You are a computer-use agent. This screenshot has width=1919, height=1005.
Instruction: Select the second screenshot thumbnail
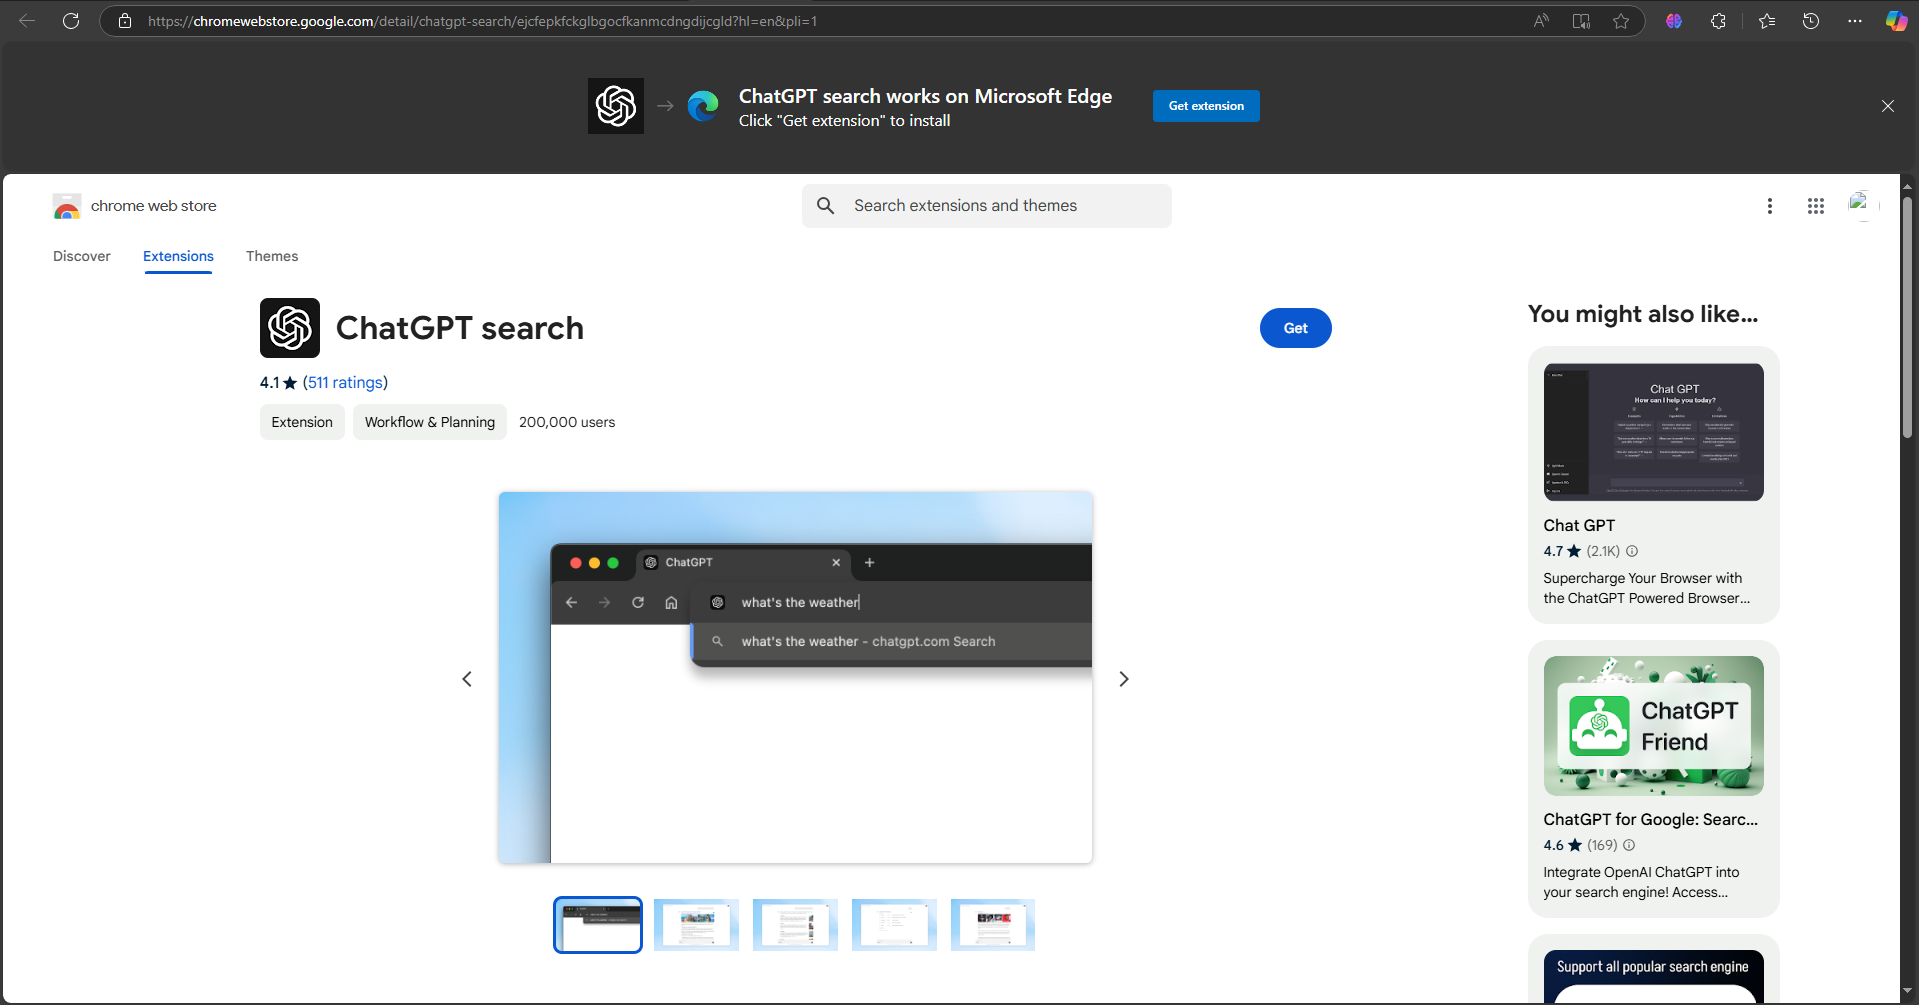pos(697,925)
